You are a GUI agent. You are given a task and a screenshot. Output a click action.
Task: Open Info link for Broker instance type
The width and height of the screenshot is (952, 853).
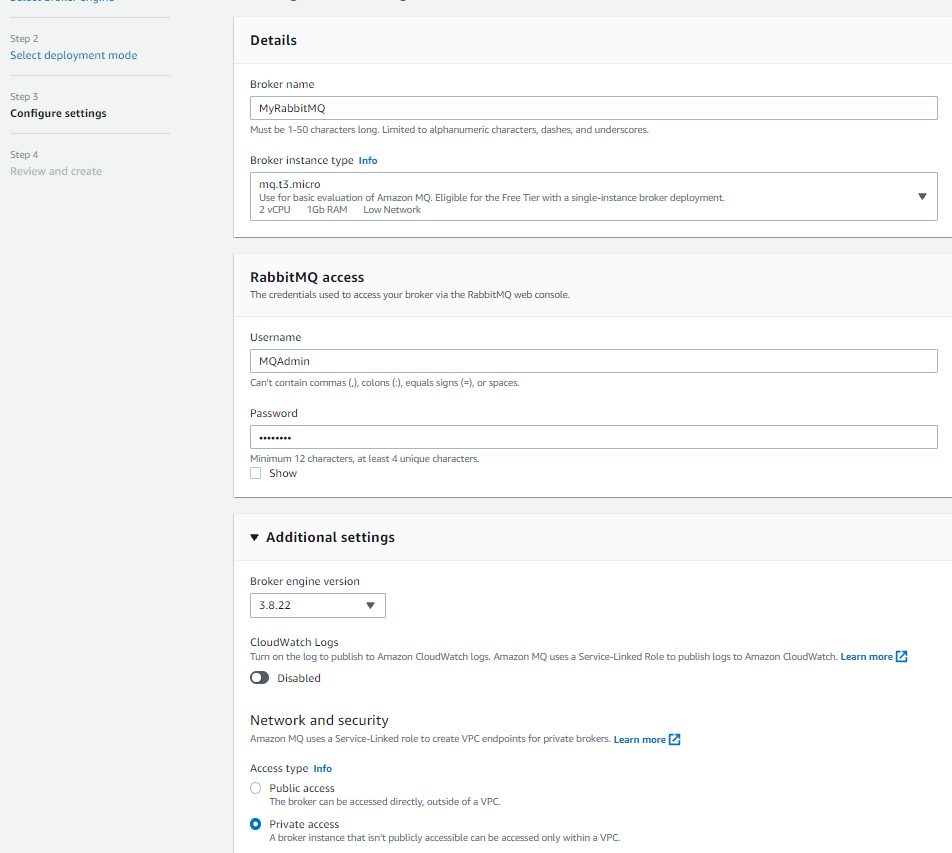tap(368, 160)
